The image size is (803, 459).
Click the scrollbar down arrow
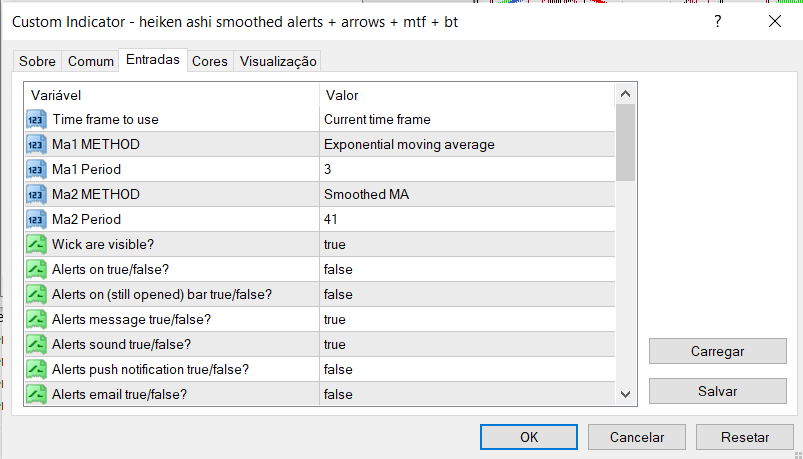coord(625,394)
